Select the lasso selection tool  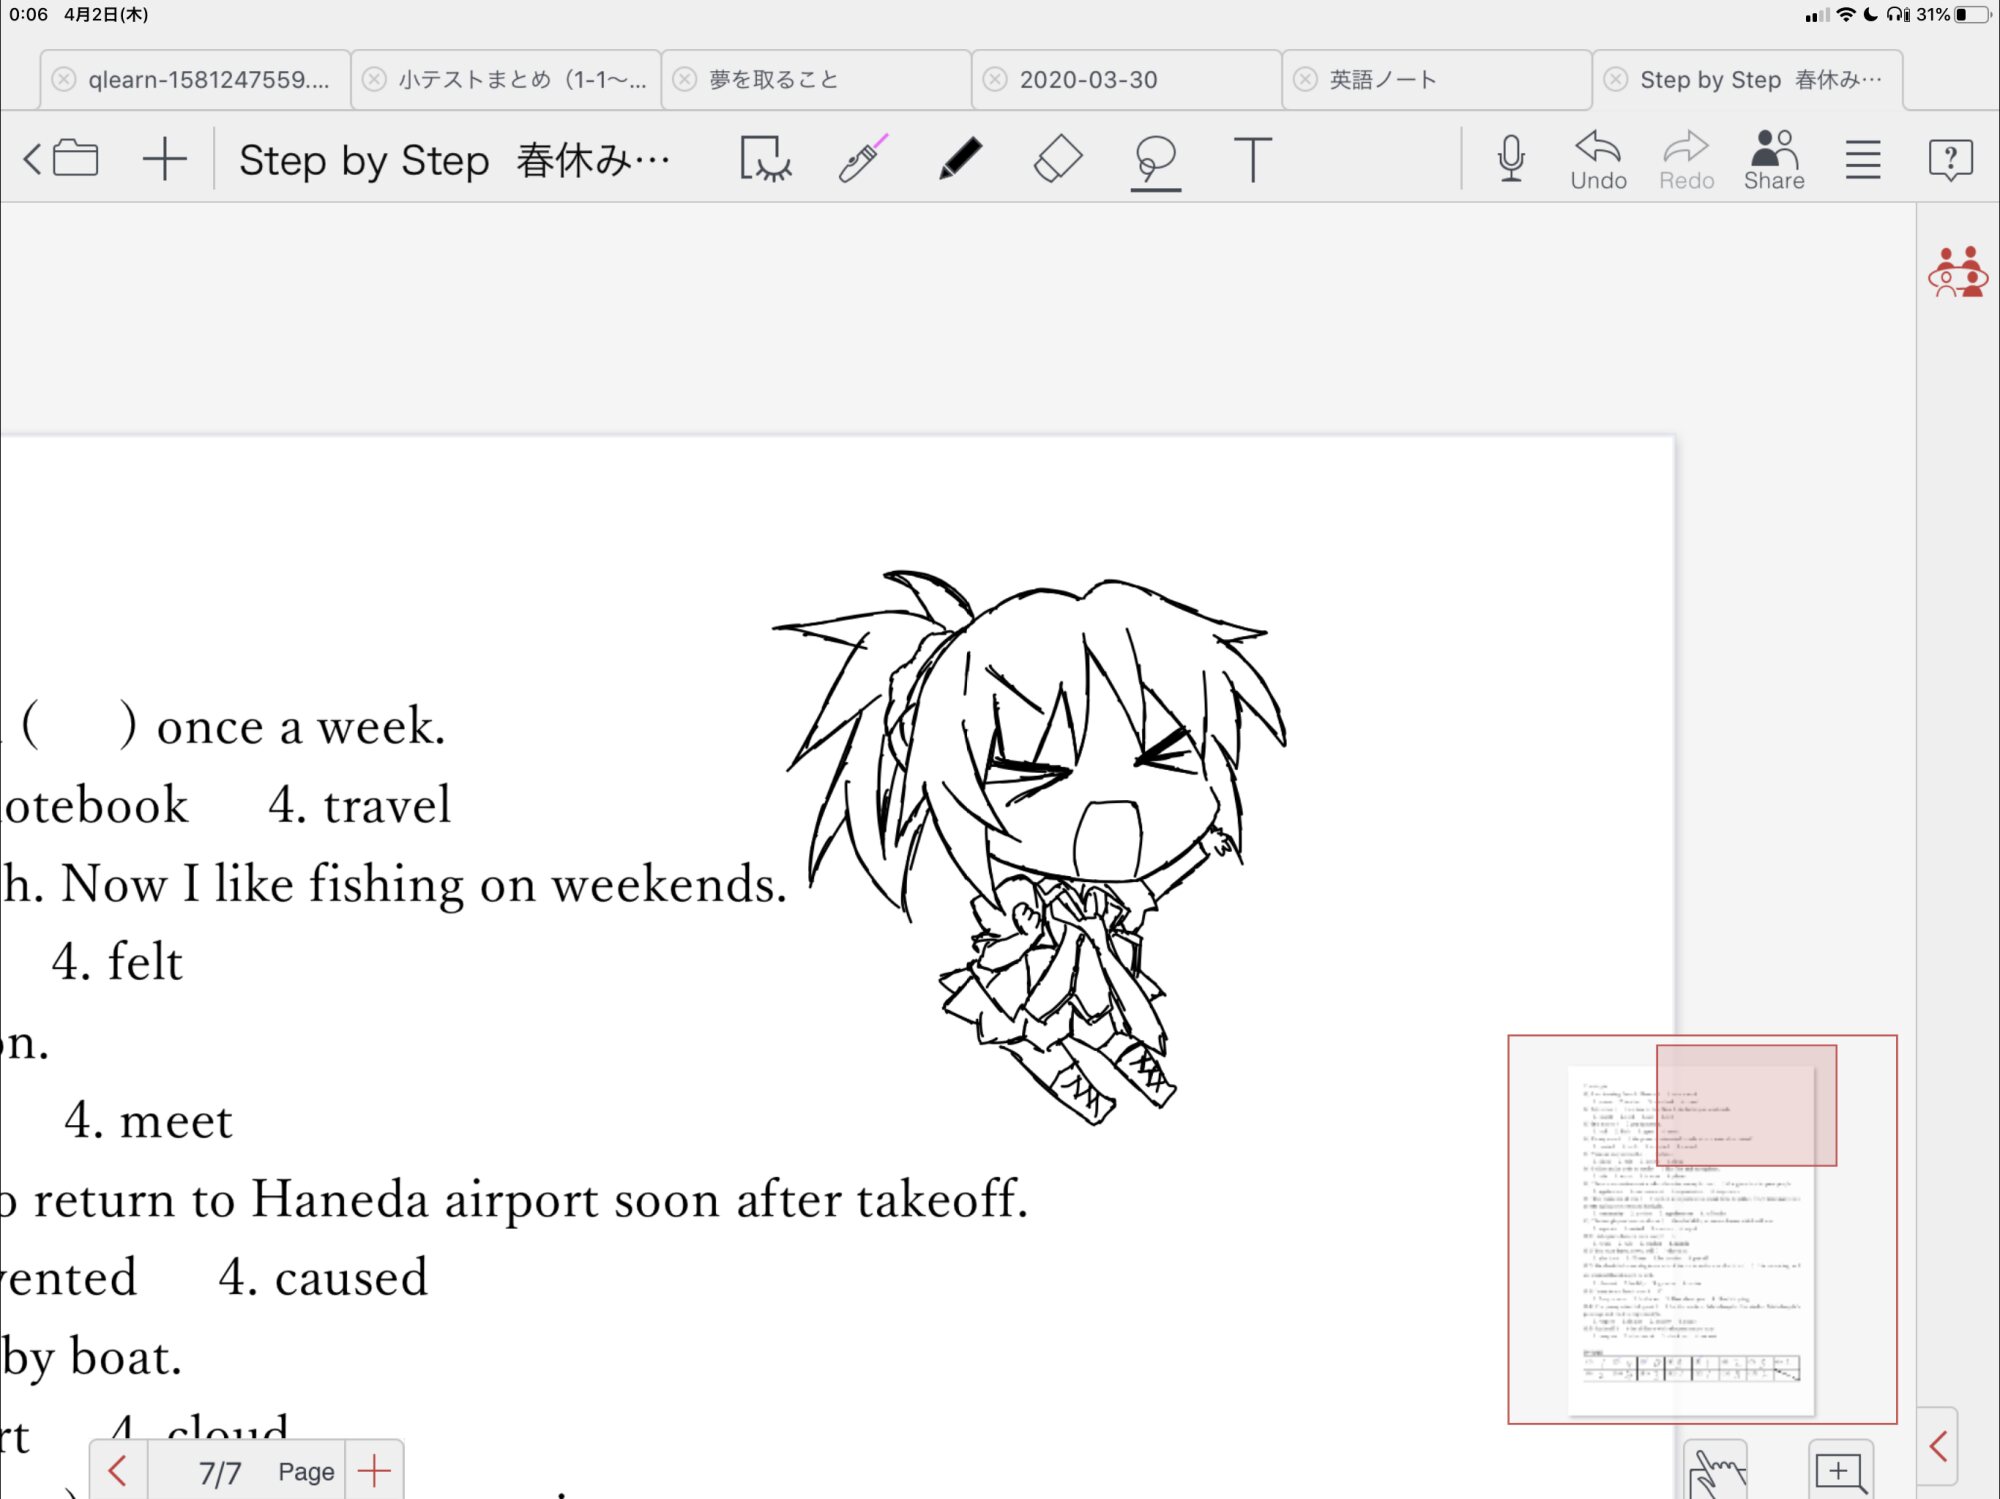1155,159
